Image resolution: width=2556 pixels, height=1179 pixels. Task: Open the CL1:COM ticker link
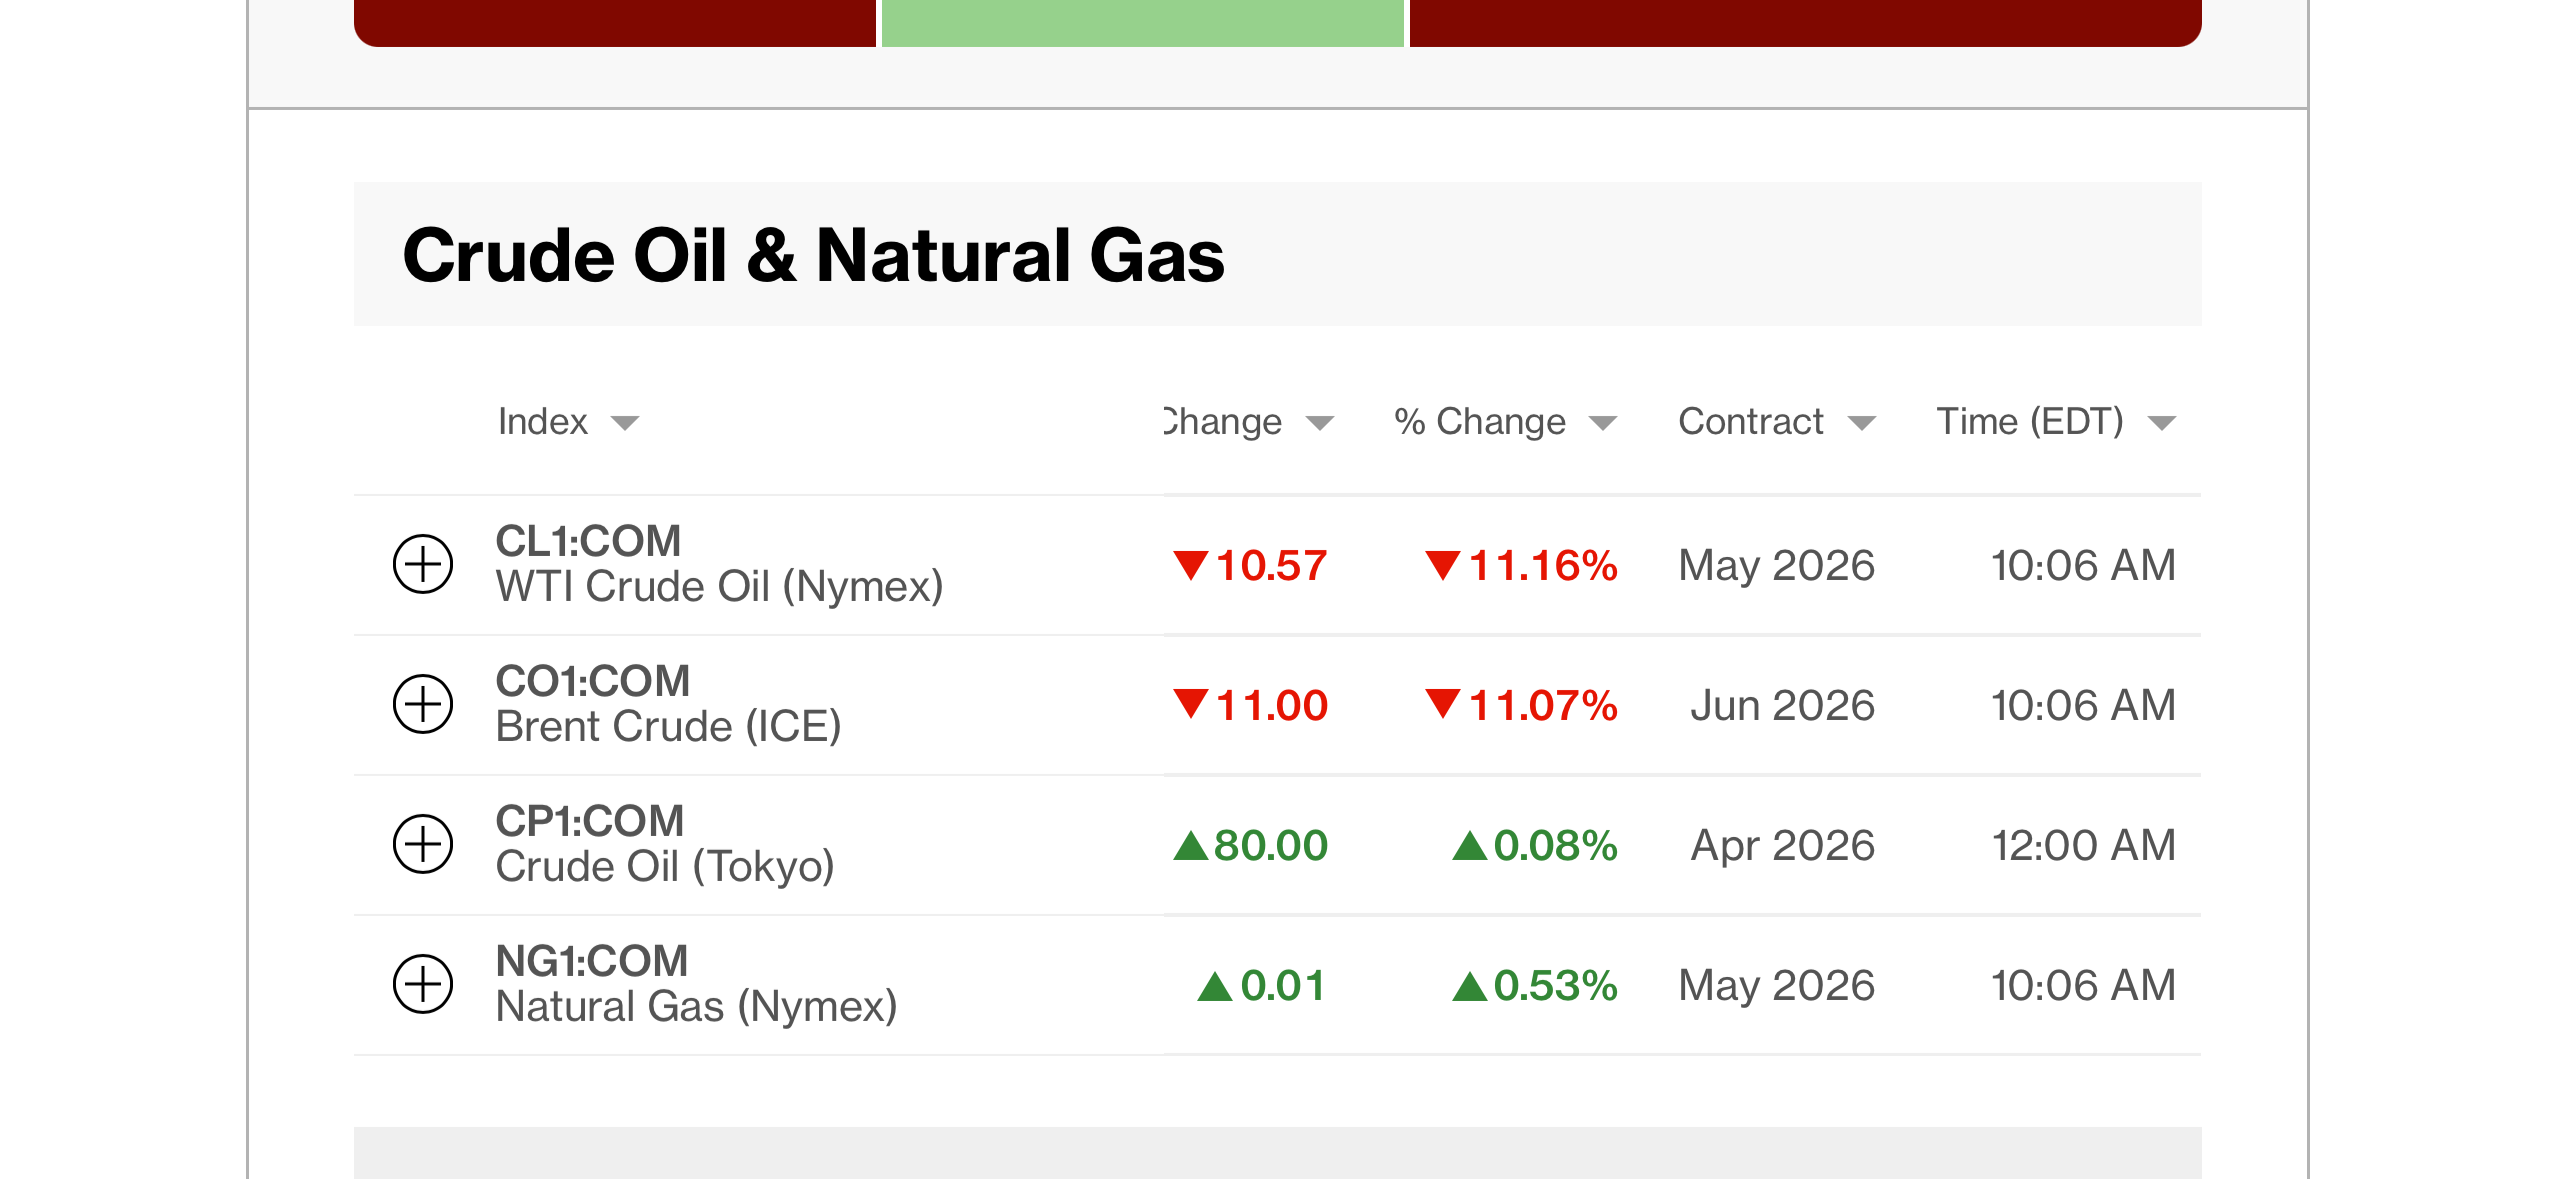[x=588, y=541]
